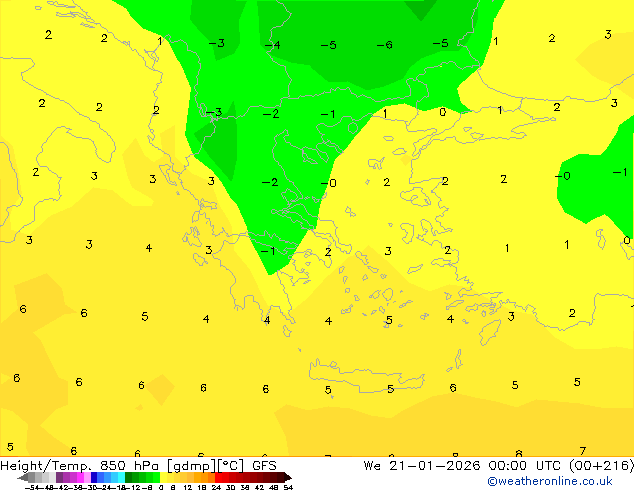
Task: Click the yellow swatch in the temperature legend
Action: tap(163, 477)
